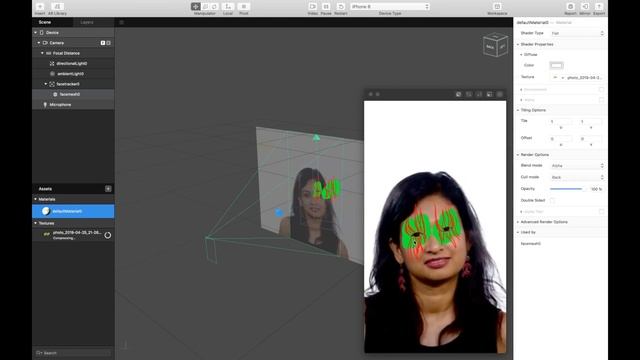Click the directionalLight0 light icon

(52, 64)
